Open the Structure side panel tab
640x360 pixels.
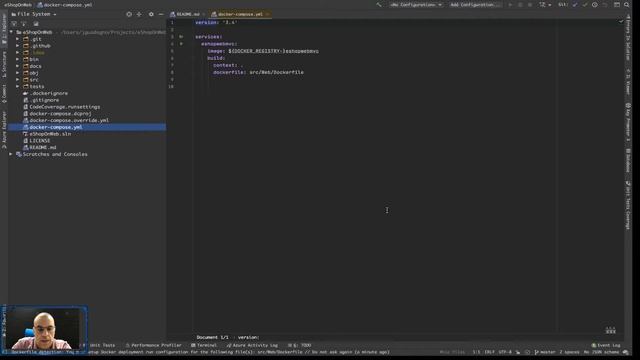tap(4, 65)
